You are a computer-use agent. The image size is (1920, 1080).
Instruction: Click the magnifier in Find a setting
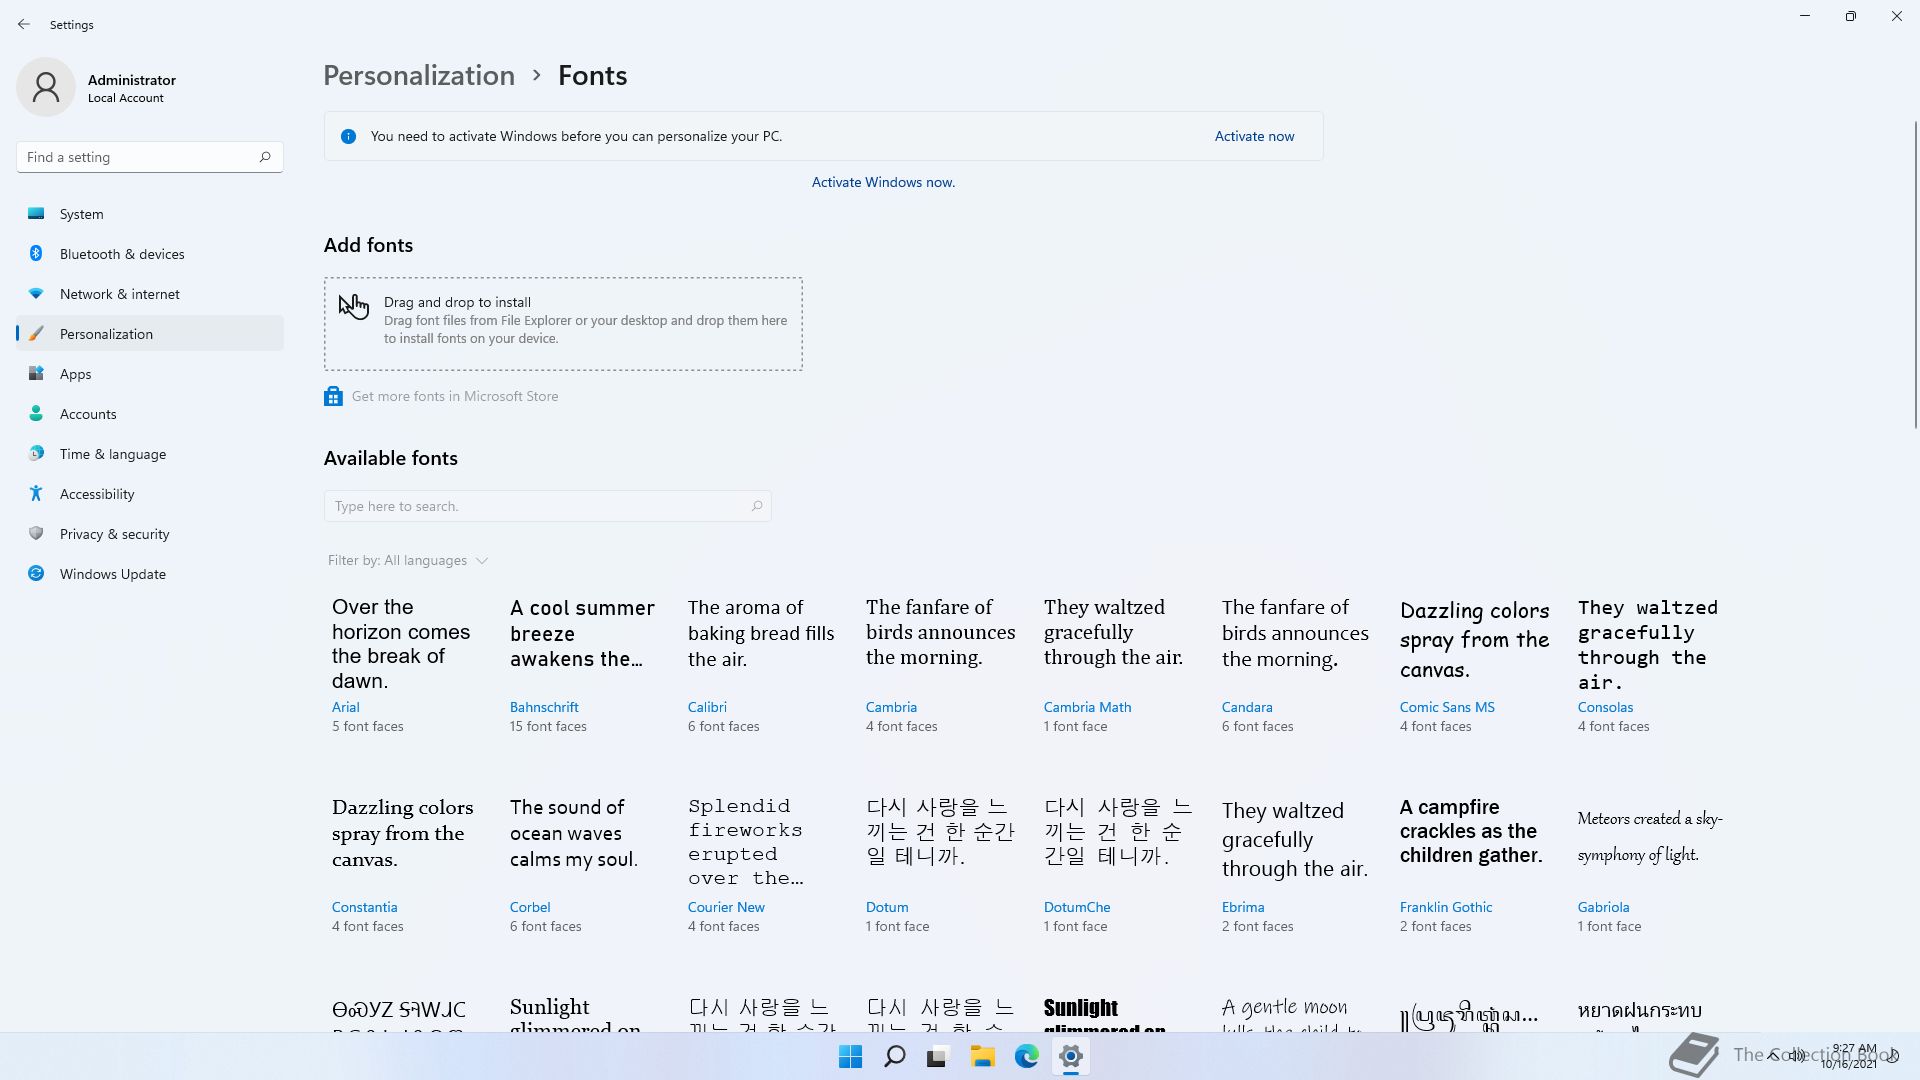(265, 157)
